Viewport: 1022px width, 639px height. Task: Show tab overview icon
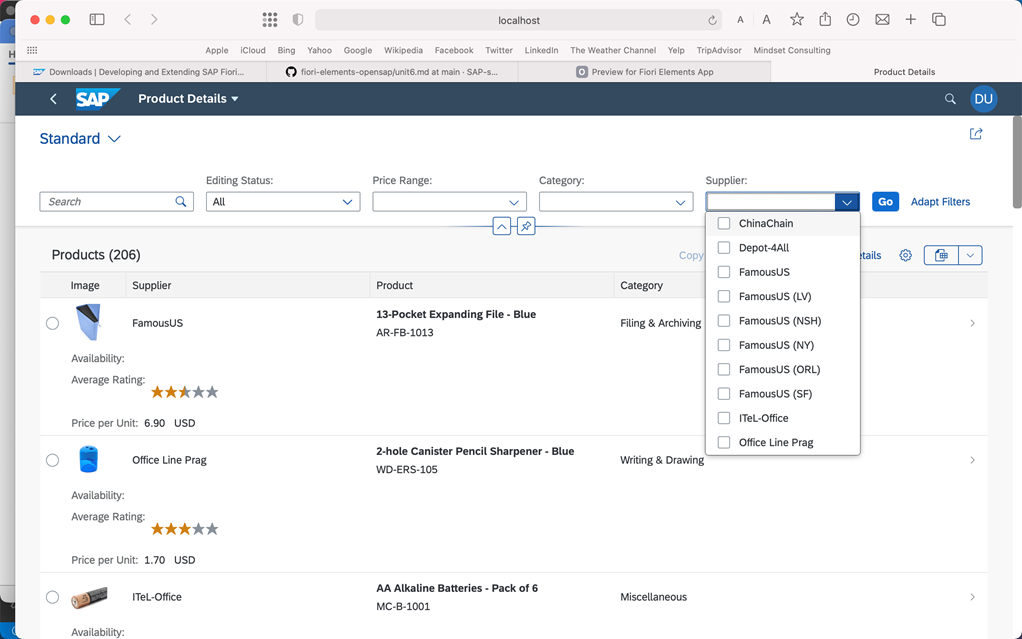939,20
